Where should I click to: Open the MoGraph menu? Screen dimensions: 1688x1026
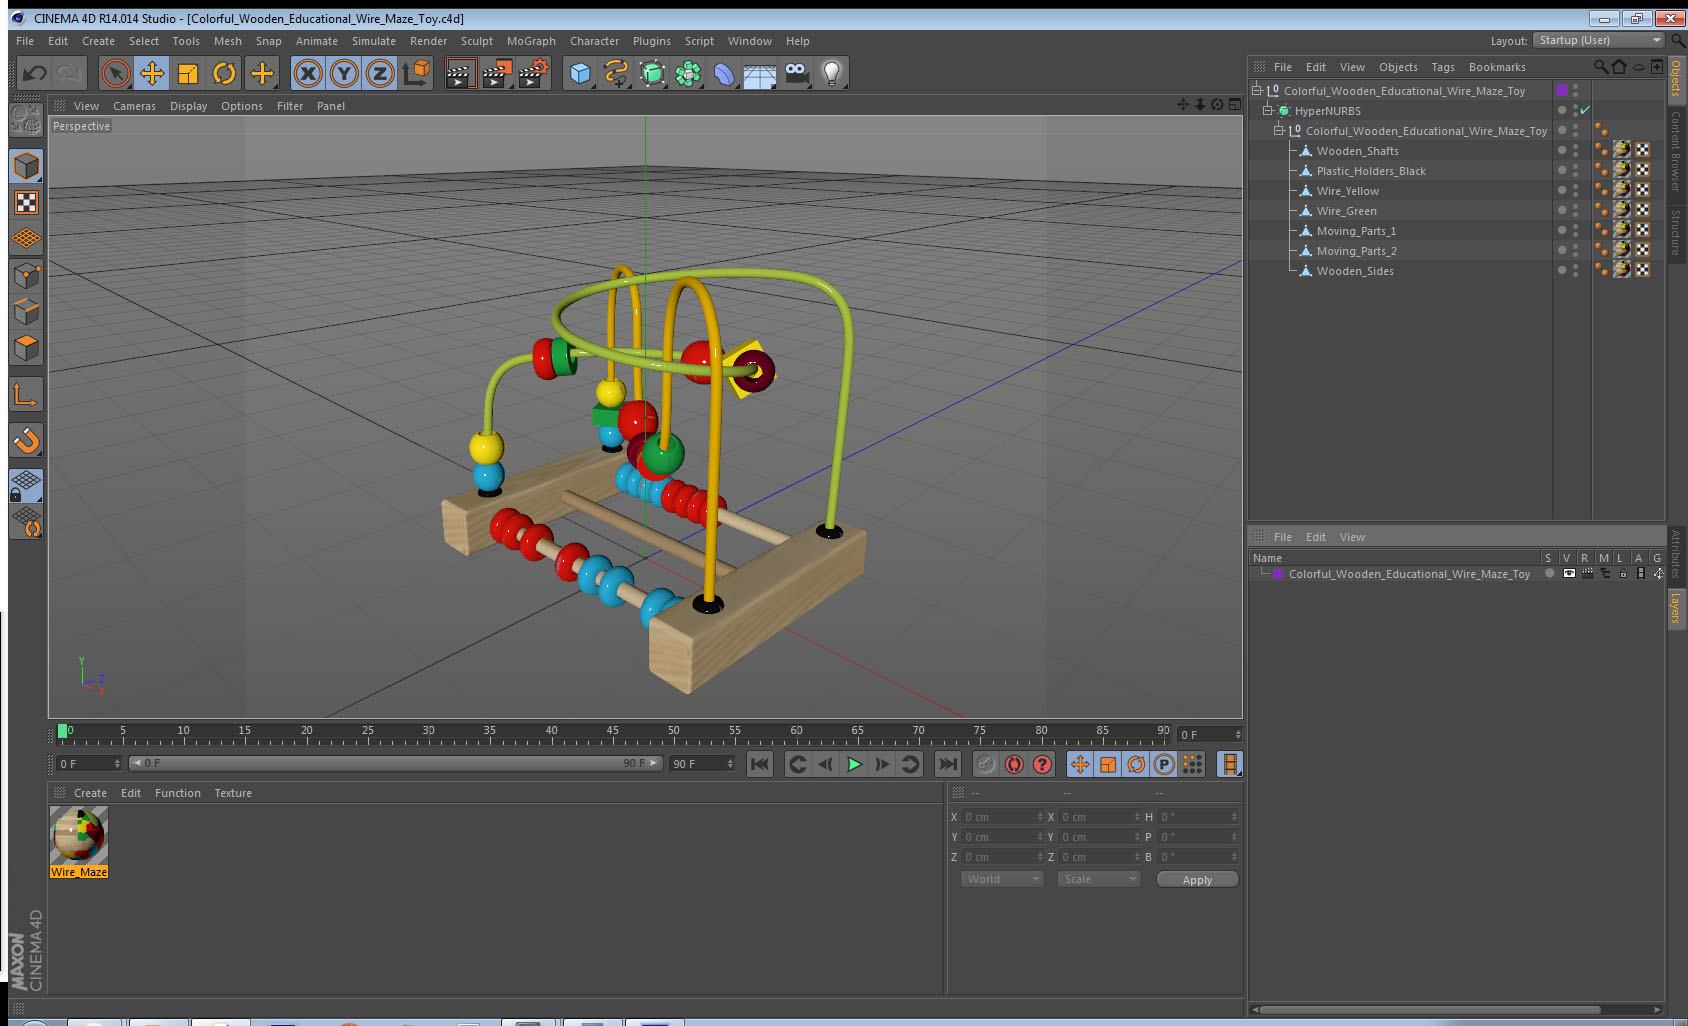click(x=531, y=41)
